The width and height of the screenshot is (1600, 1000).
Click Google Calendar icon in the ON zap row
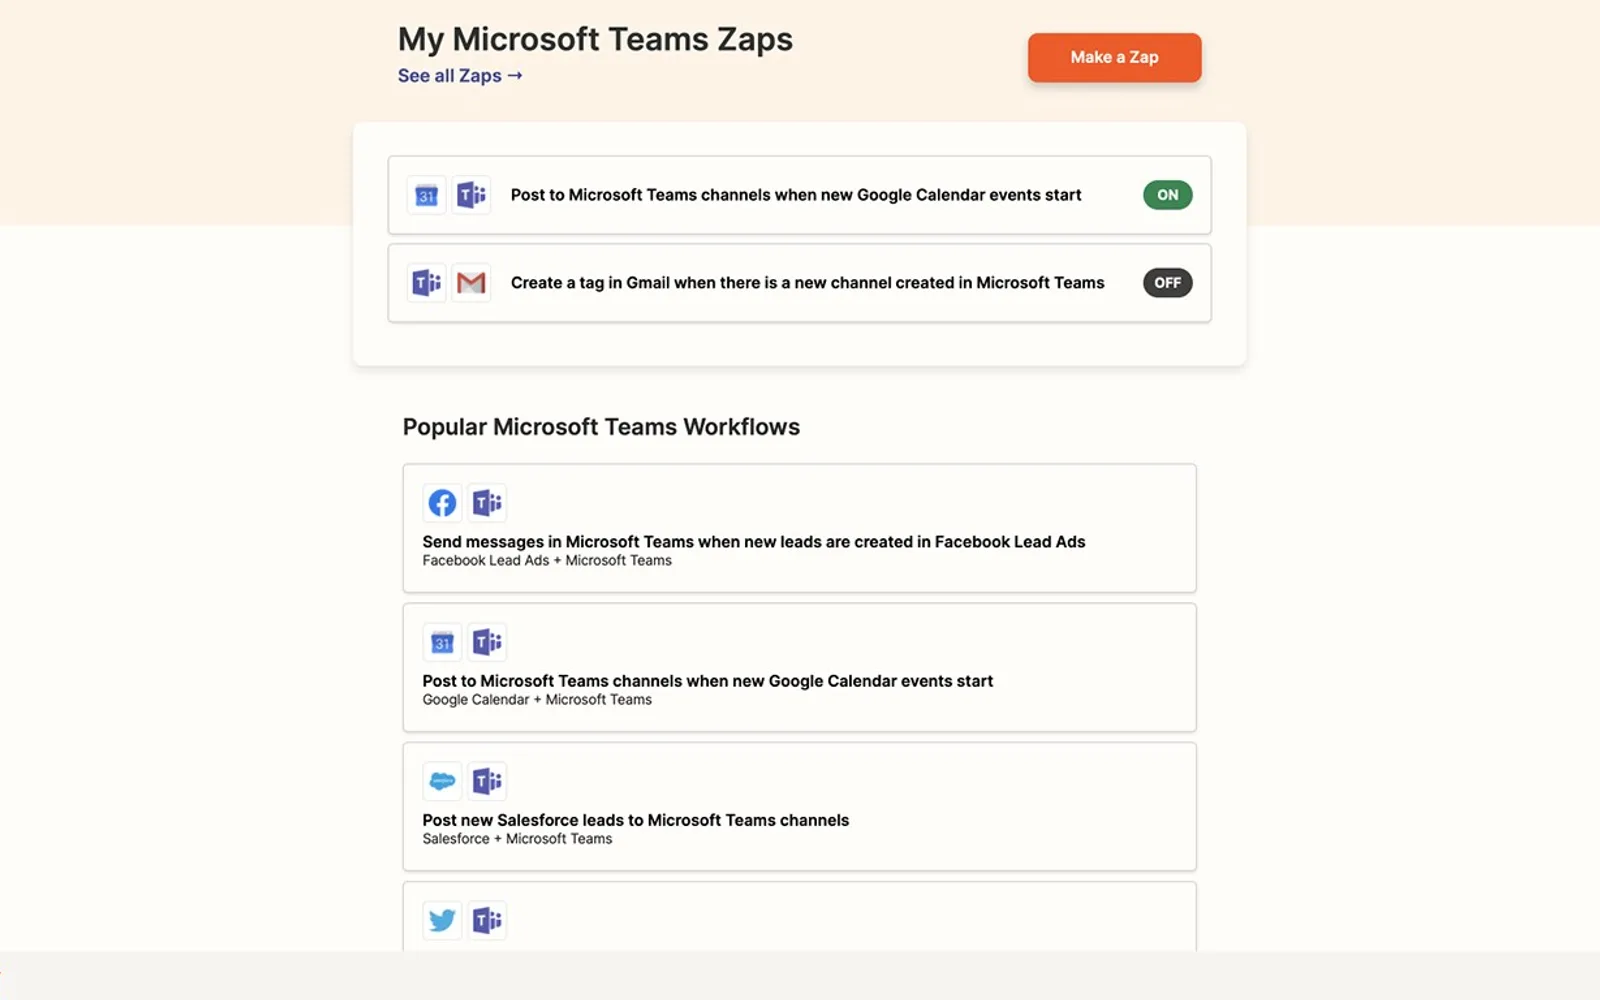[x=427, y=195]
